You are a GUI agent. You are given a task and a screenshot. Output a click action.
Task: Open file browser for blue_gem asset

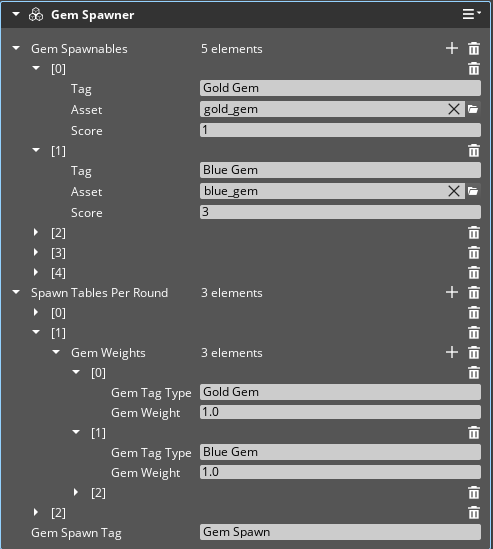click(x=473, y=191)
